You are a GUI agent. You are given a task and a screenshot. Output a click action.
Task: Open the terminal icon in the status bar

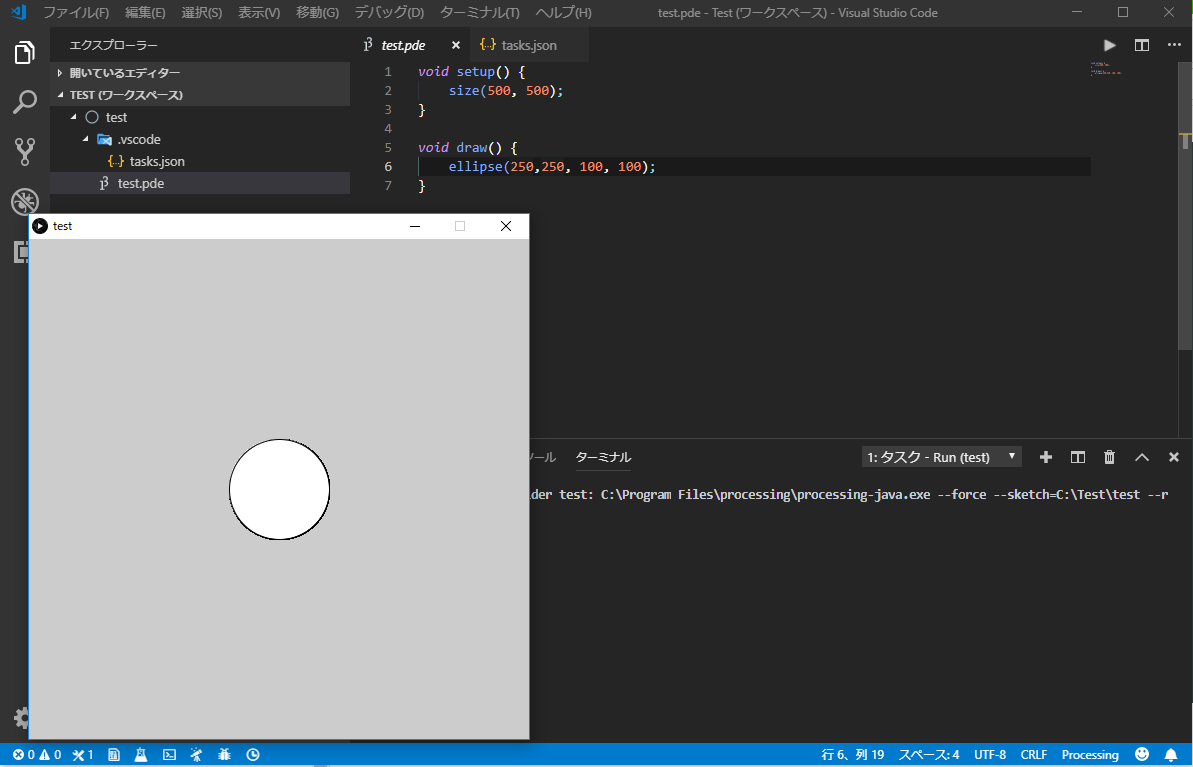[169, 754]
